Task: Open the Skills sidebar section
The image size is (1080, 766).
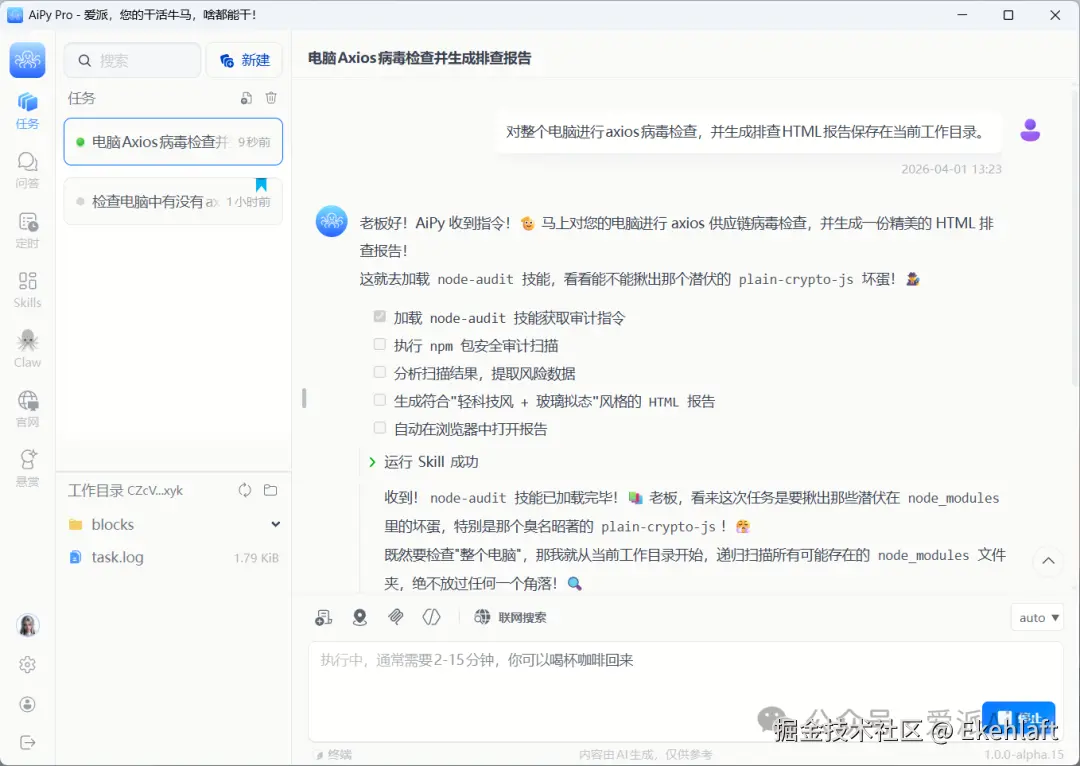Action: [27, 289]
